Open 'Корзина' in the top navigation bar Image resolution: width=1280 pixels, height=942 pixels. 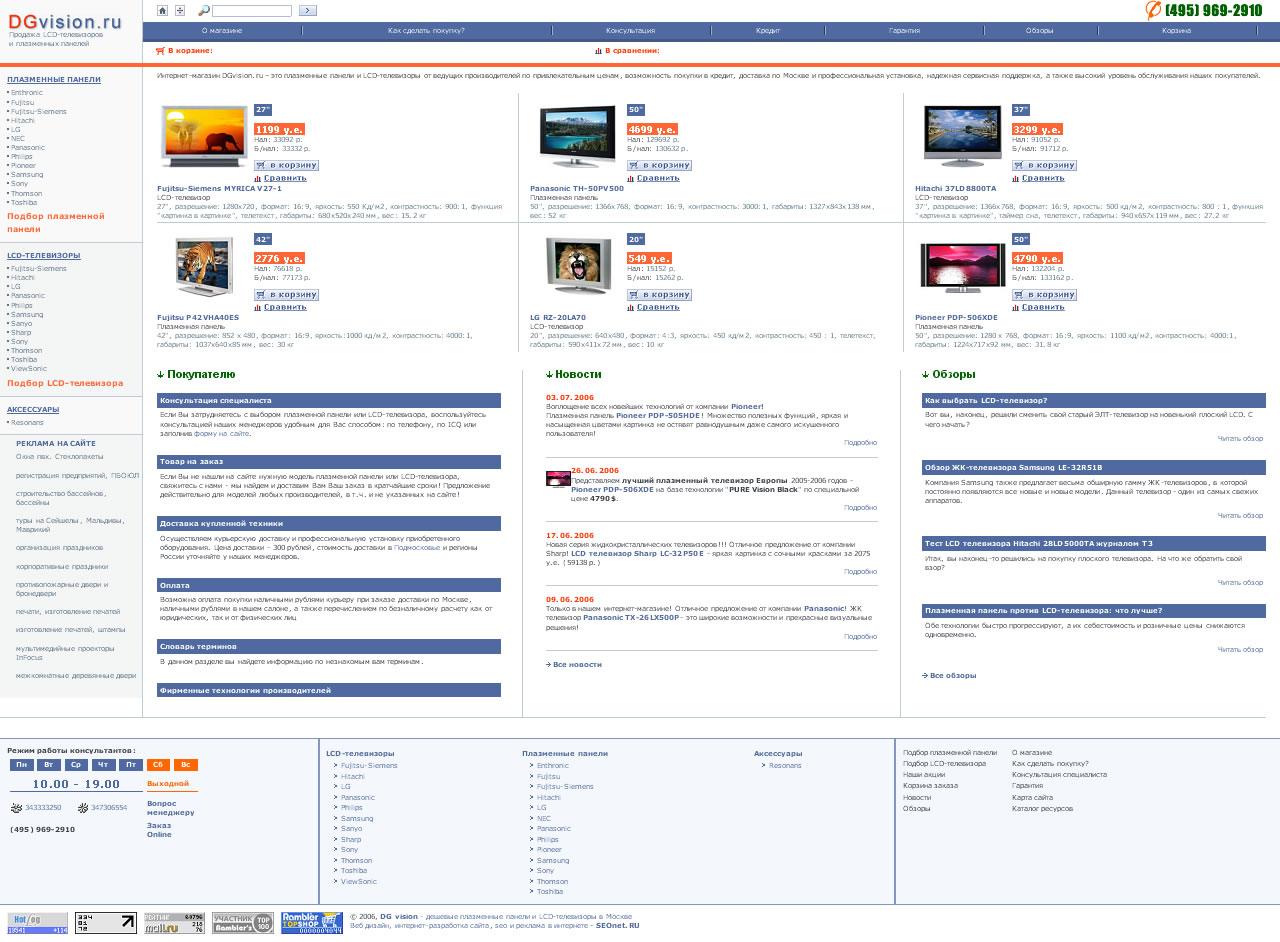(x=1176, y=31)
